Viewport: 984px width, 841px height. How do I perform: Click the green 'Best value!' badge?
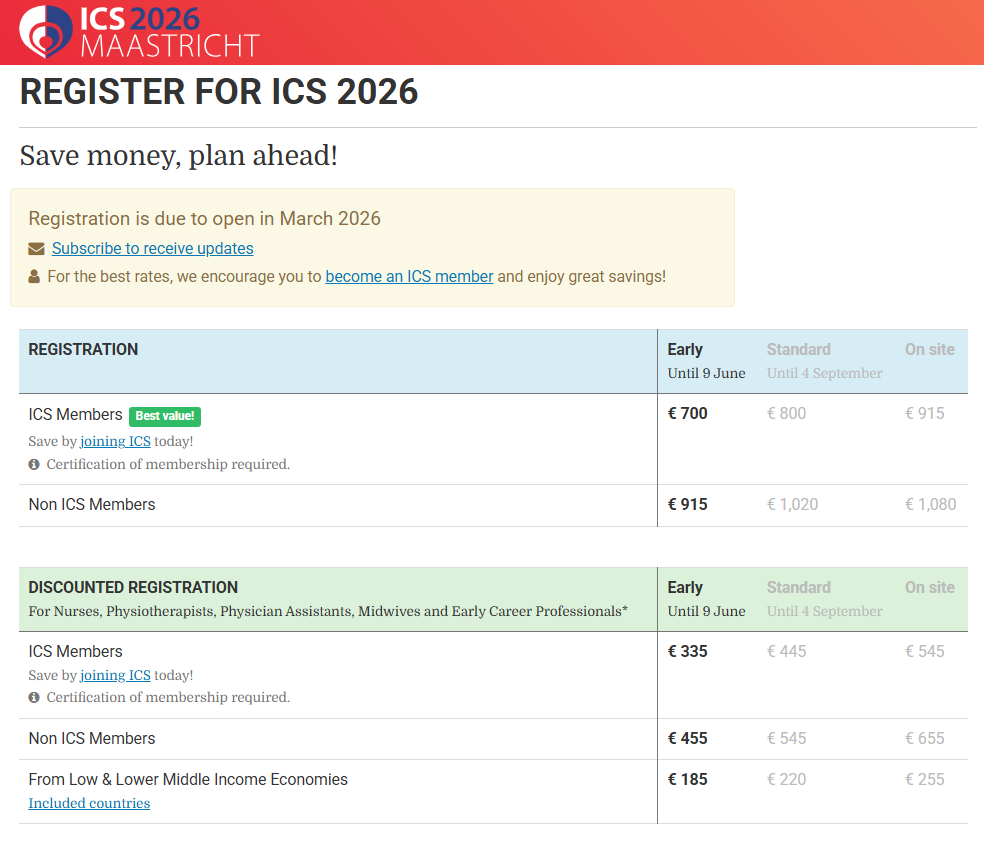[165, 416]
